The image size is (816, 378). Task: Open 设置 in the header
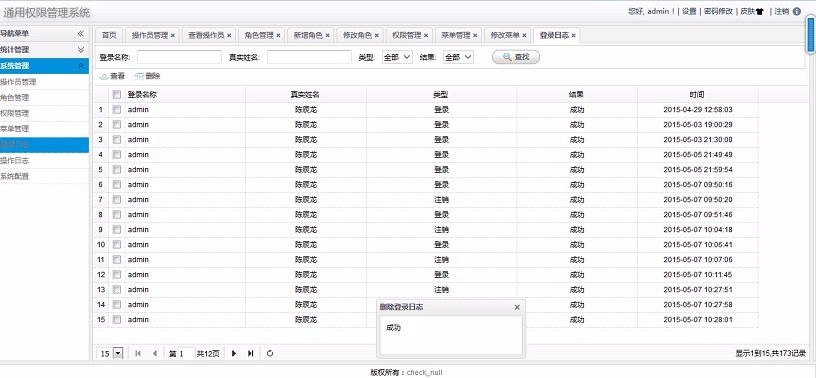(689, 11)
